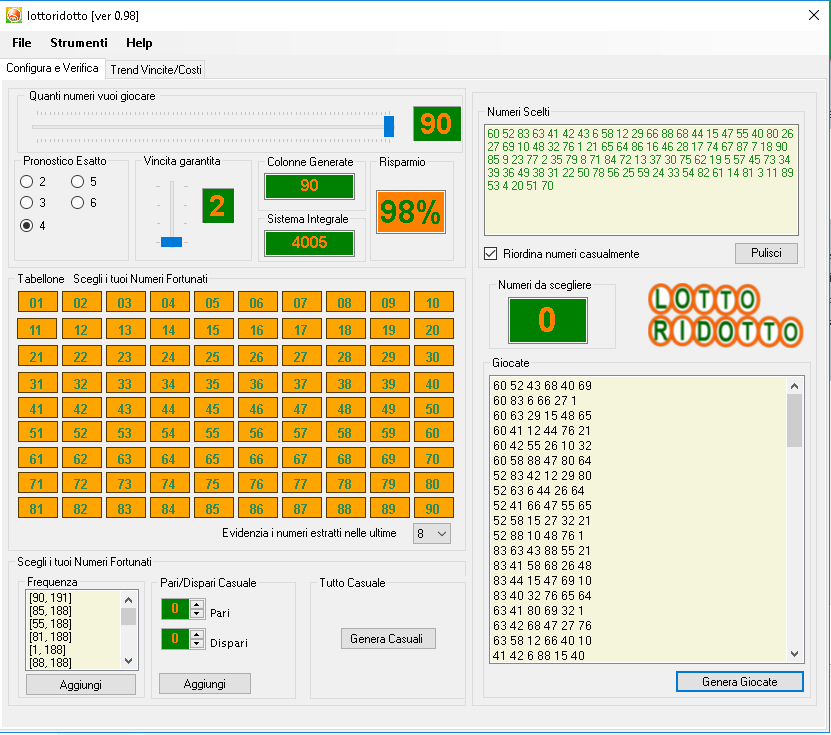Viewport: 831px width, 735px height.
Task: Click down arrow of Frequenza list scrollbar
Action: click(x=128, y=661)
